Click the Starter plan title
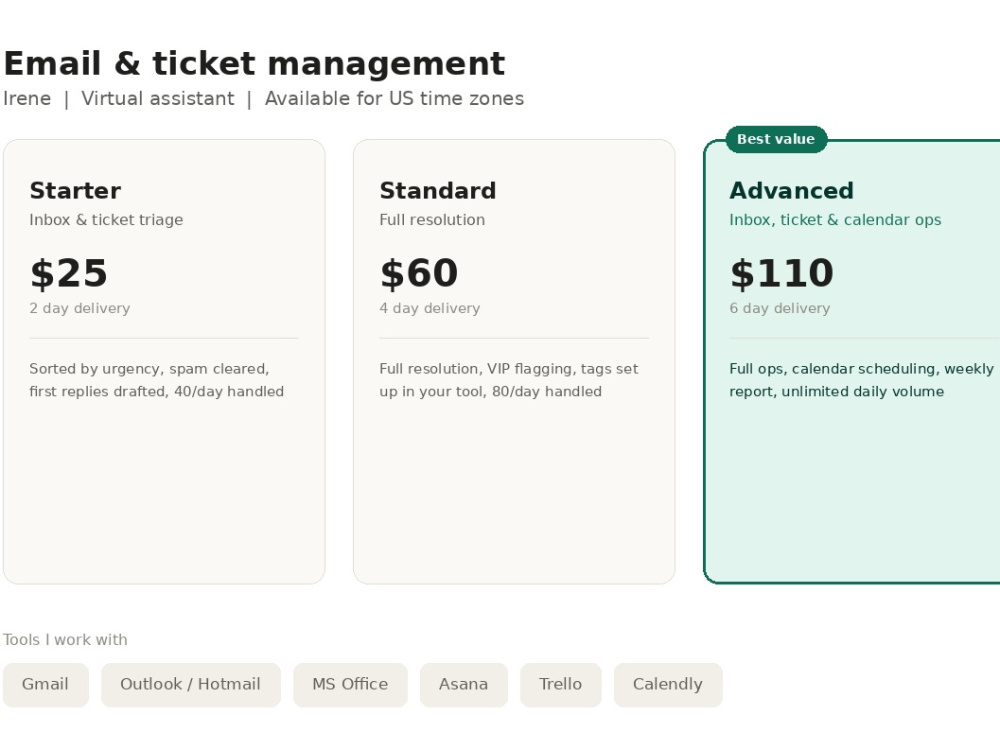 pyautogui.click(x=75, y=191)
